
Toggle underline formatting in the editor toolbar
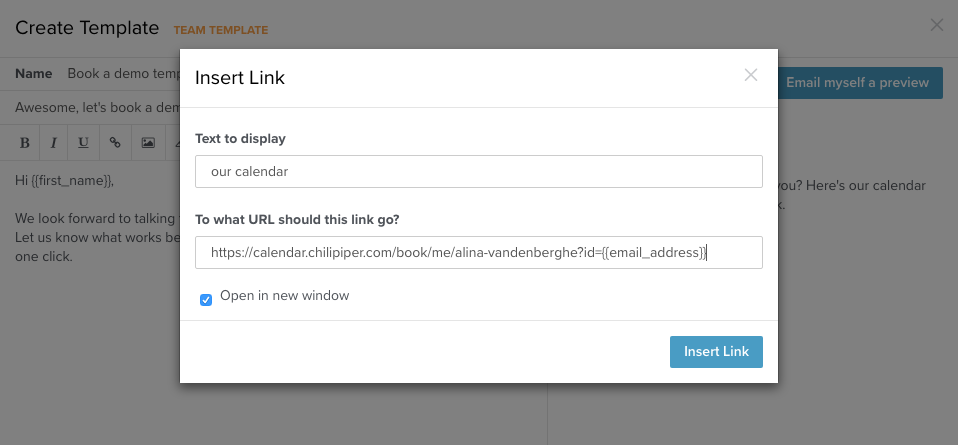83,143
